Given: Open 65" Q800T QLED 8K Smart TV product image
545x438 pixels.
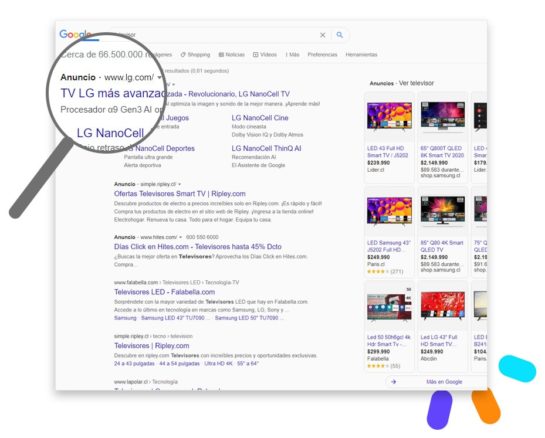Looking at the screenshot, I should tap(443, 116).
